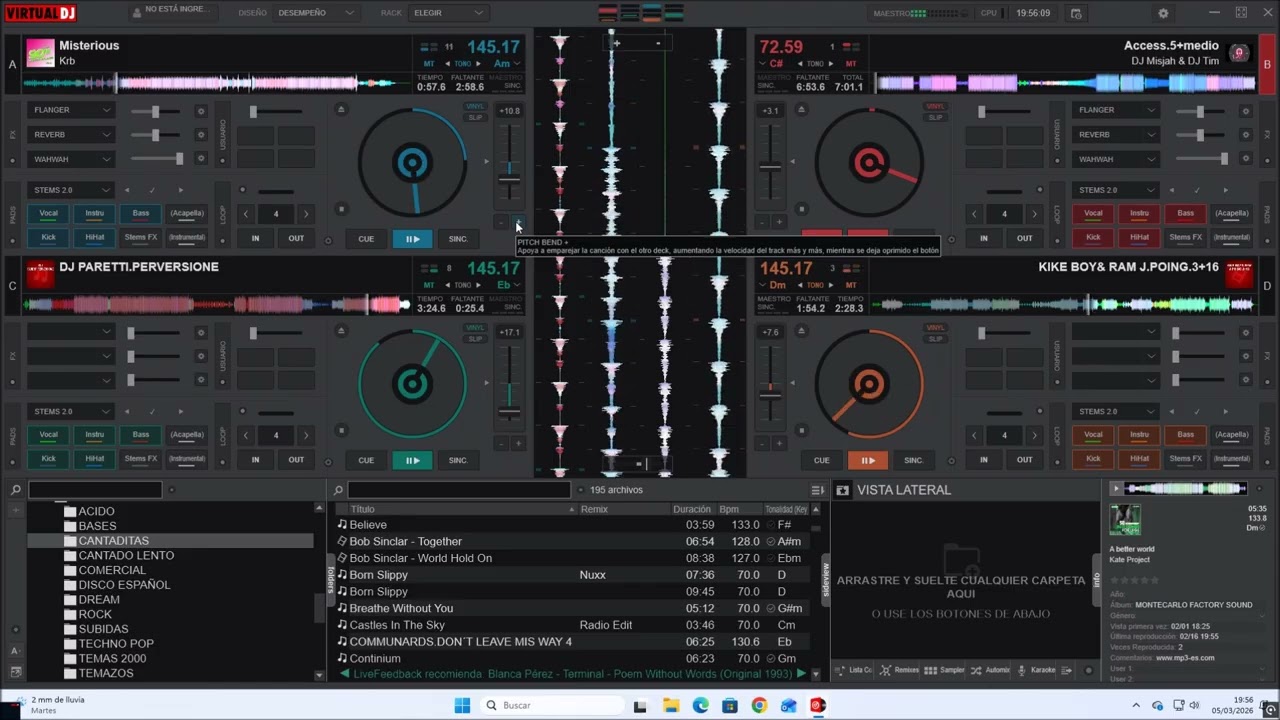Click the info vertical tab
The image size is (1280, 720).
pos(1097,579)
